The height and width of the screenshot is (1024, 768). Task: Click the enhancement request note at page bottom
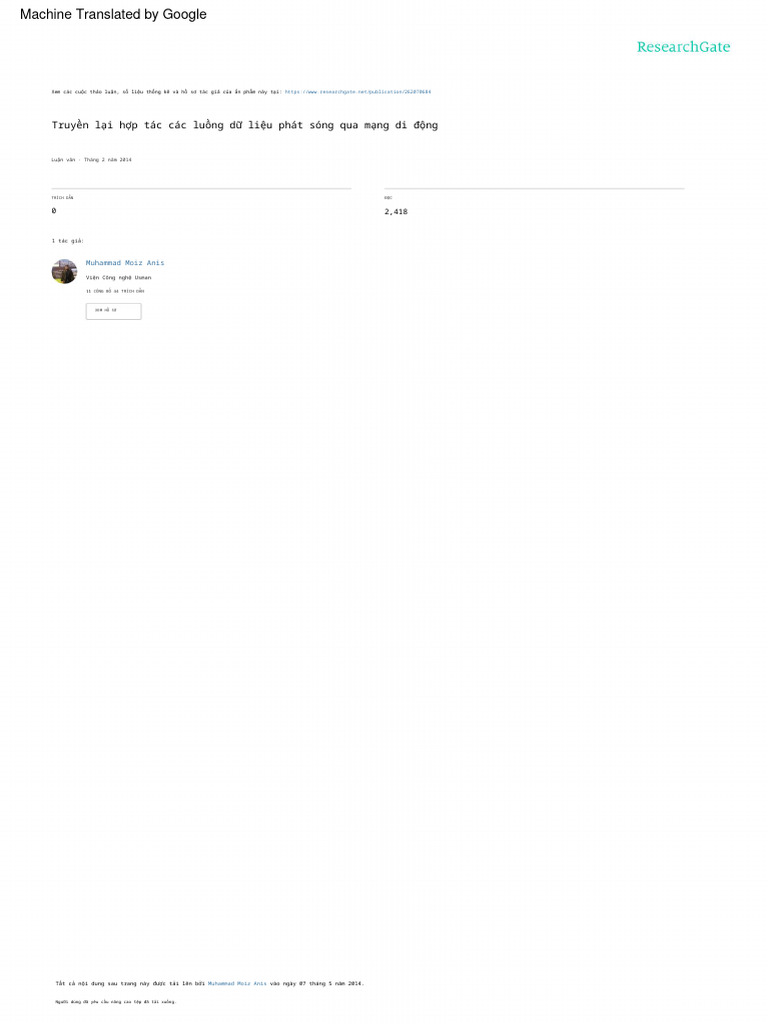coord(116,1002)
